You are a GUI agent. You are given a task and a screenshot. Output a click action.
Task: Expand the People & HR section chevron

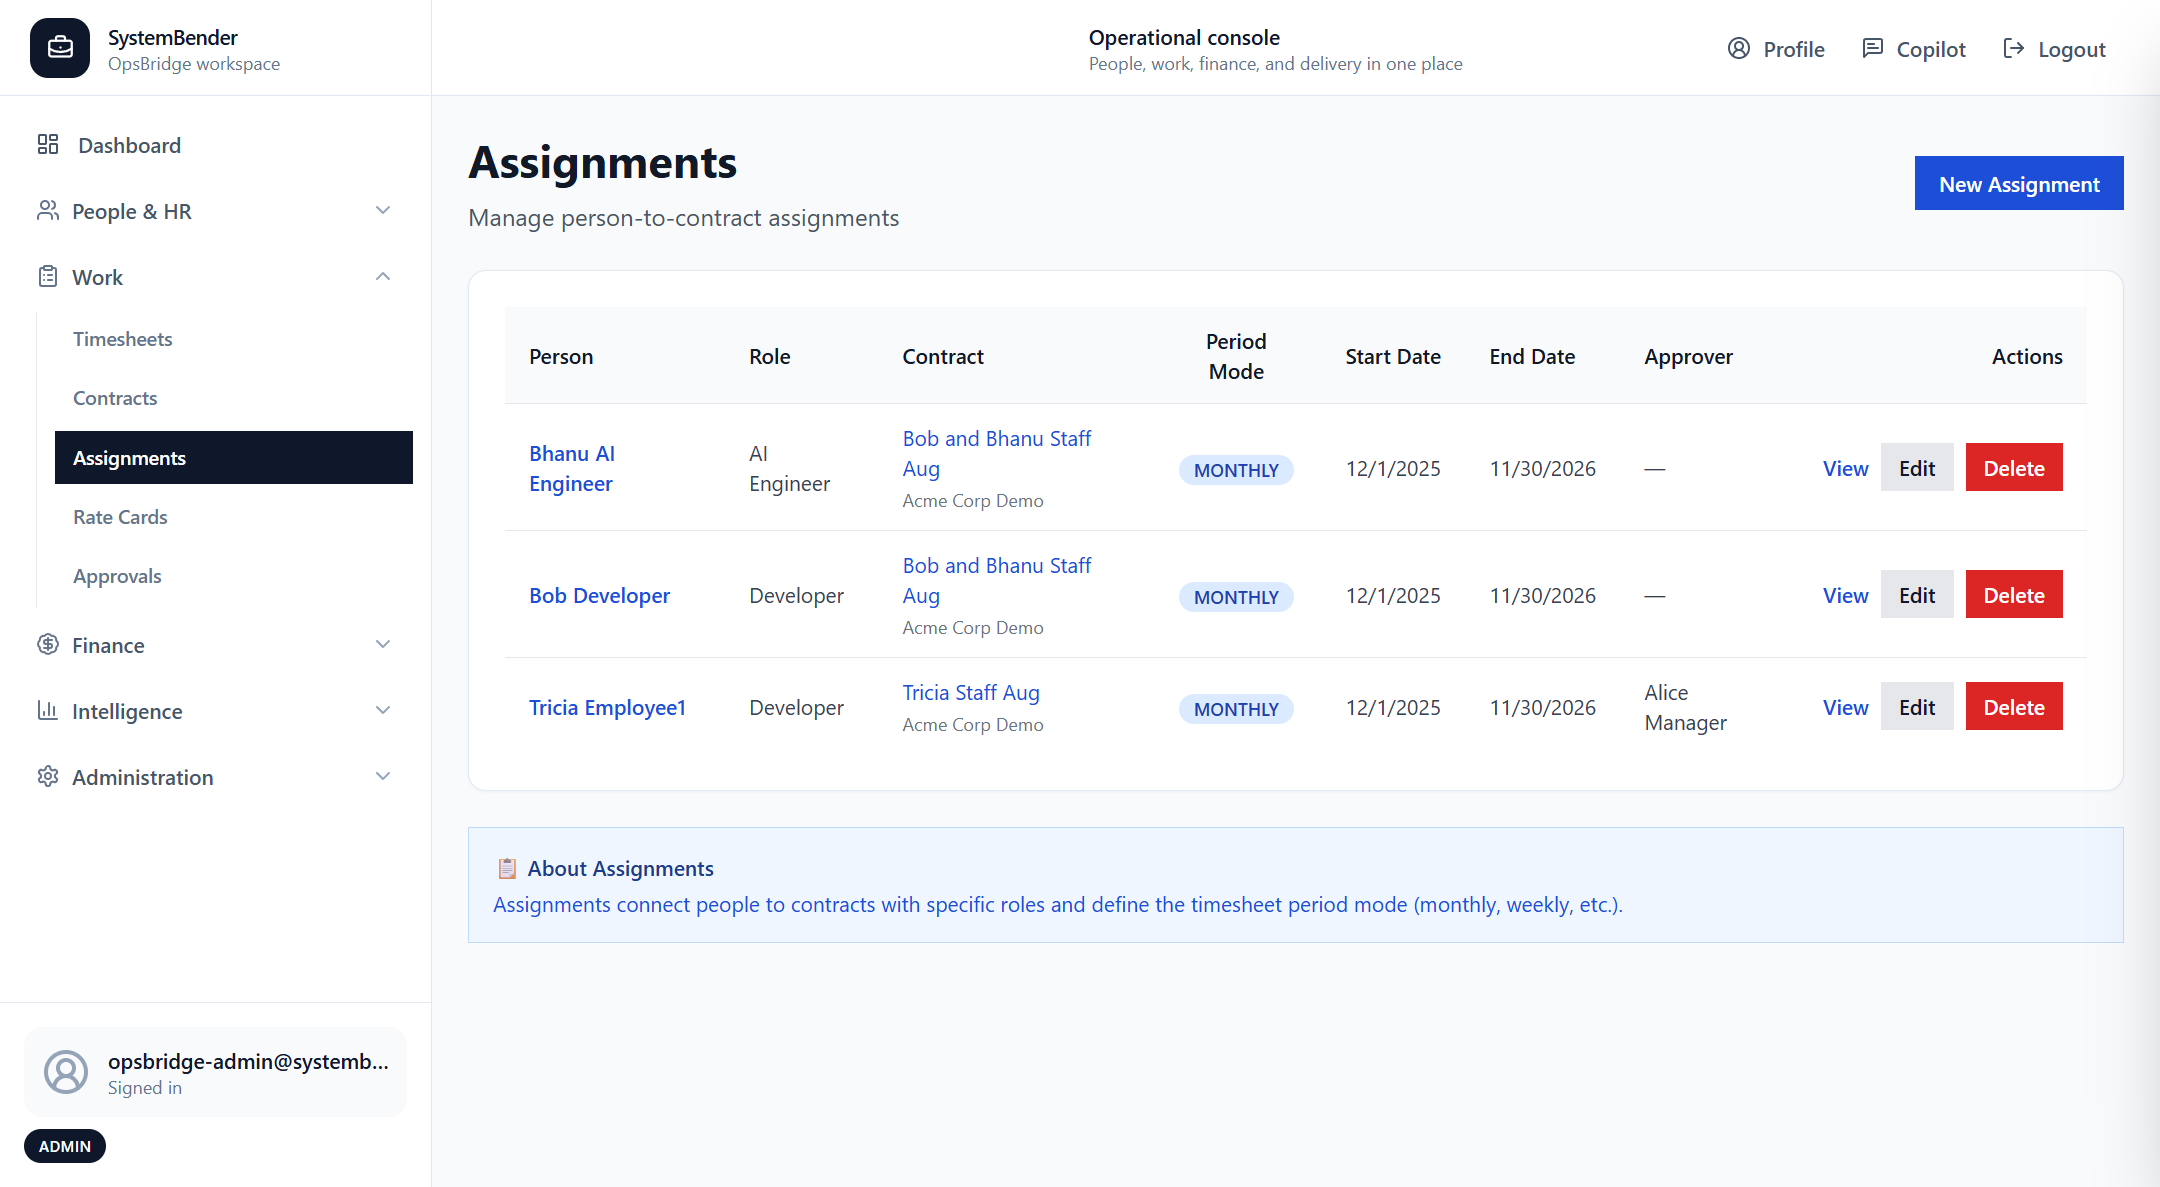pos(383,211)
